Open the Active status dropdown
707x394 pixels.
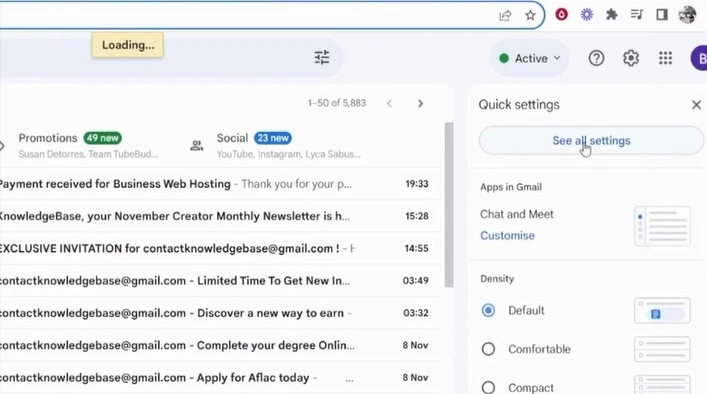529,58
